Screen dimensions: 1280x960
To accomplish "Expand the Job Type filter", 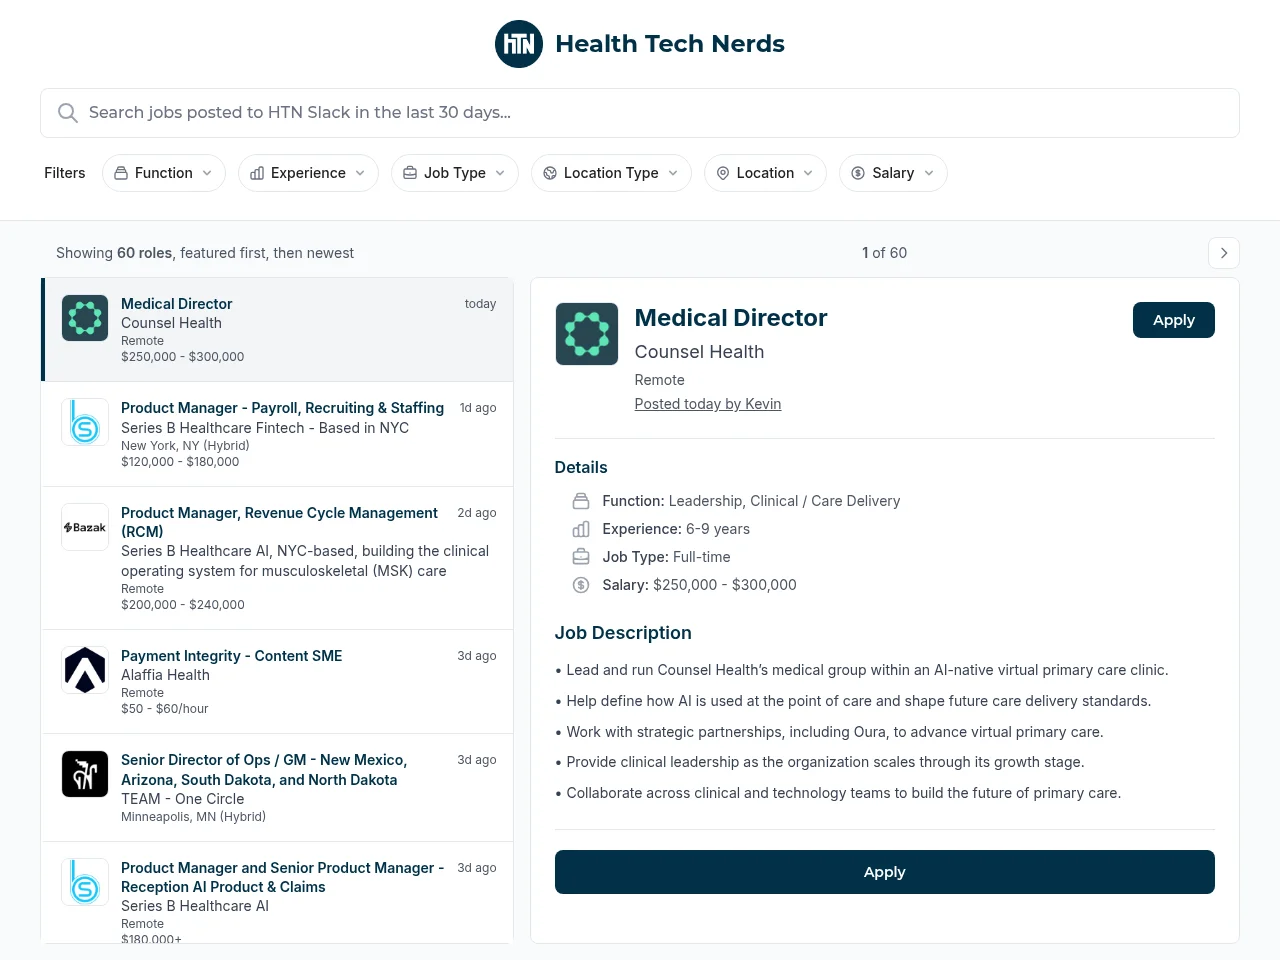I will point(455,173).
